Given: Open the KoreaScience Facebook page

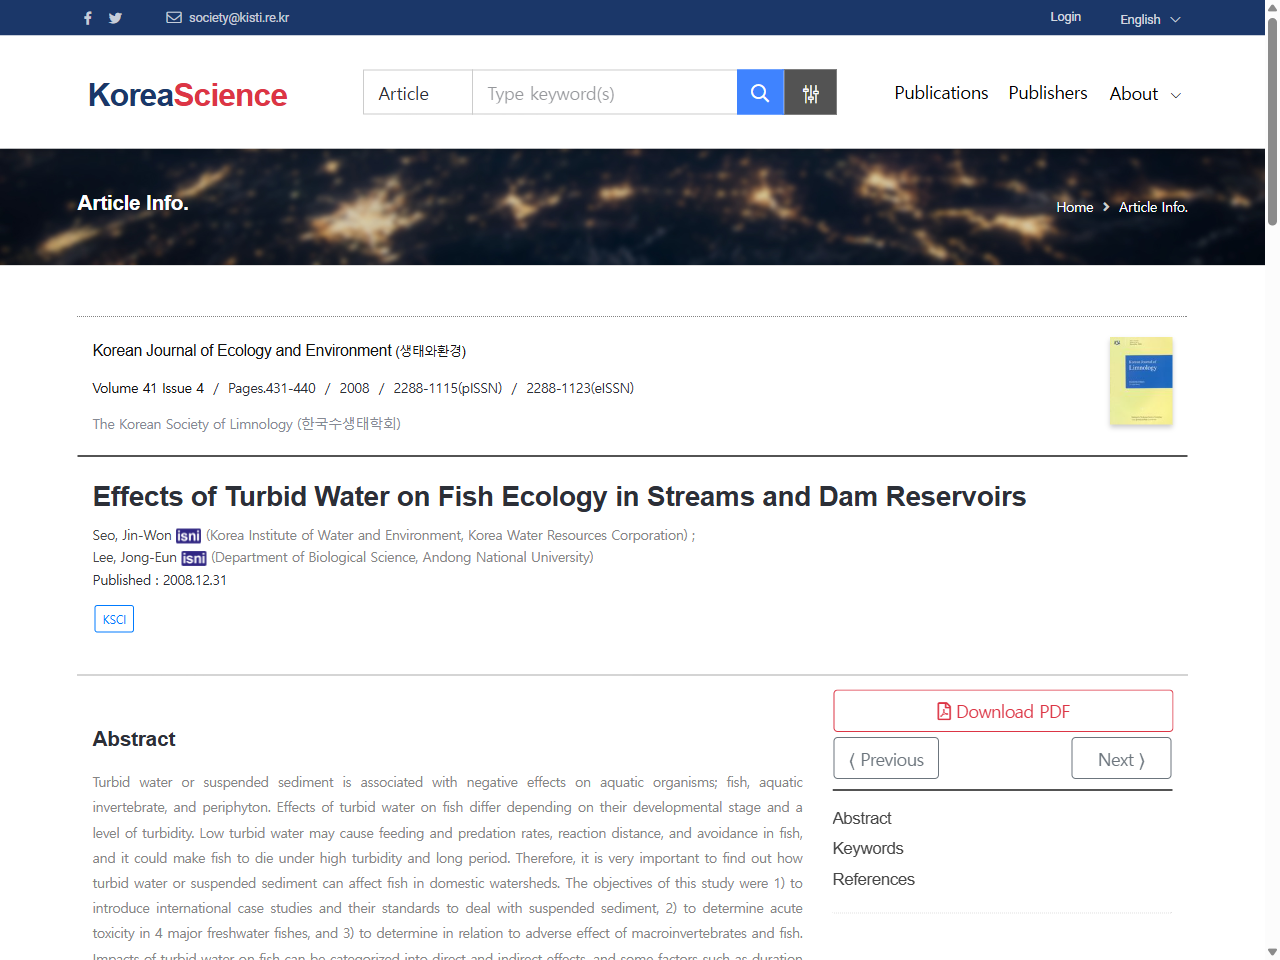Looking at the screenshot, I should 87,17.
